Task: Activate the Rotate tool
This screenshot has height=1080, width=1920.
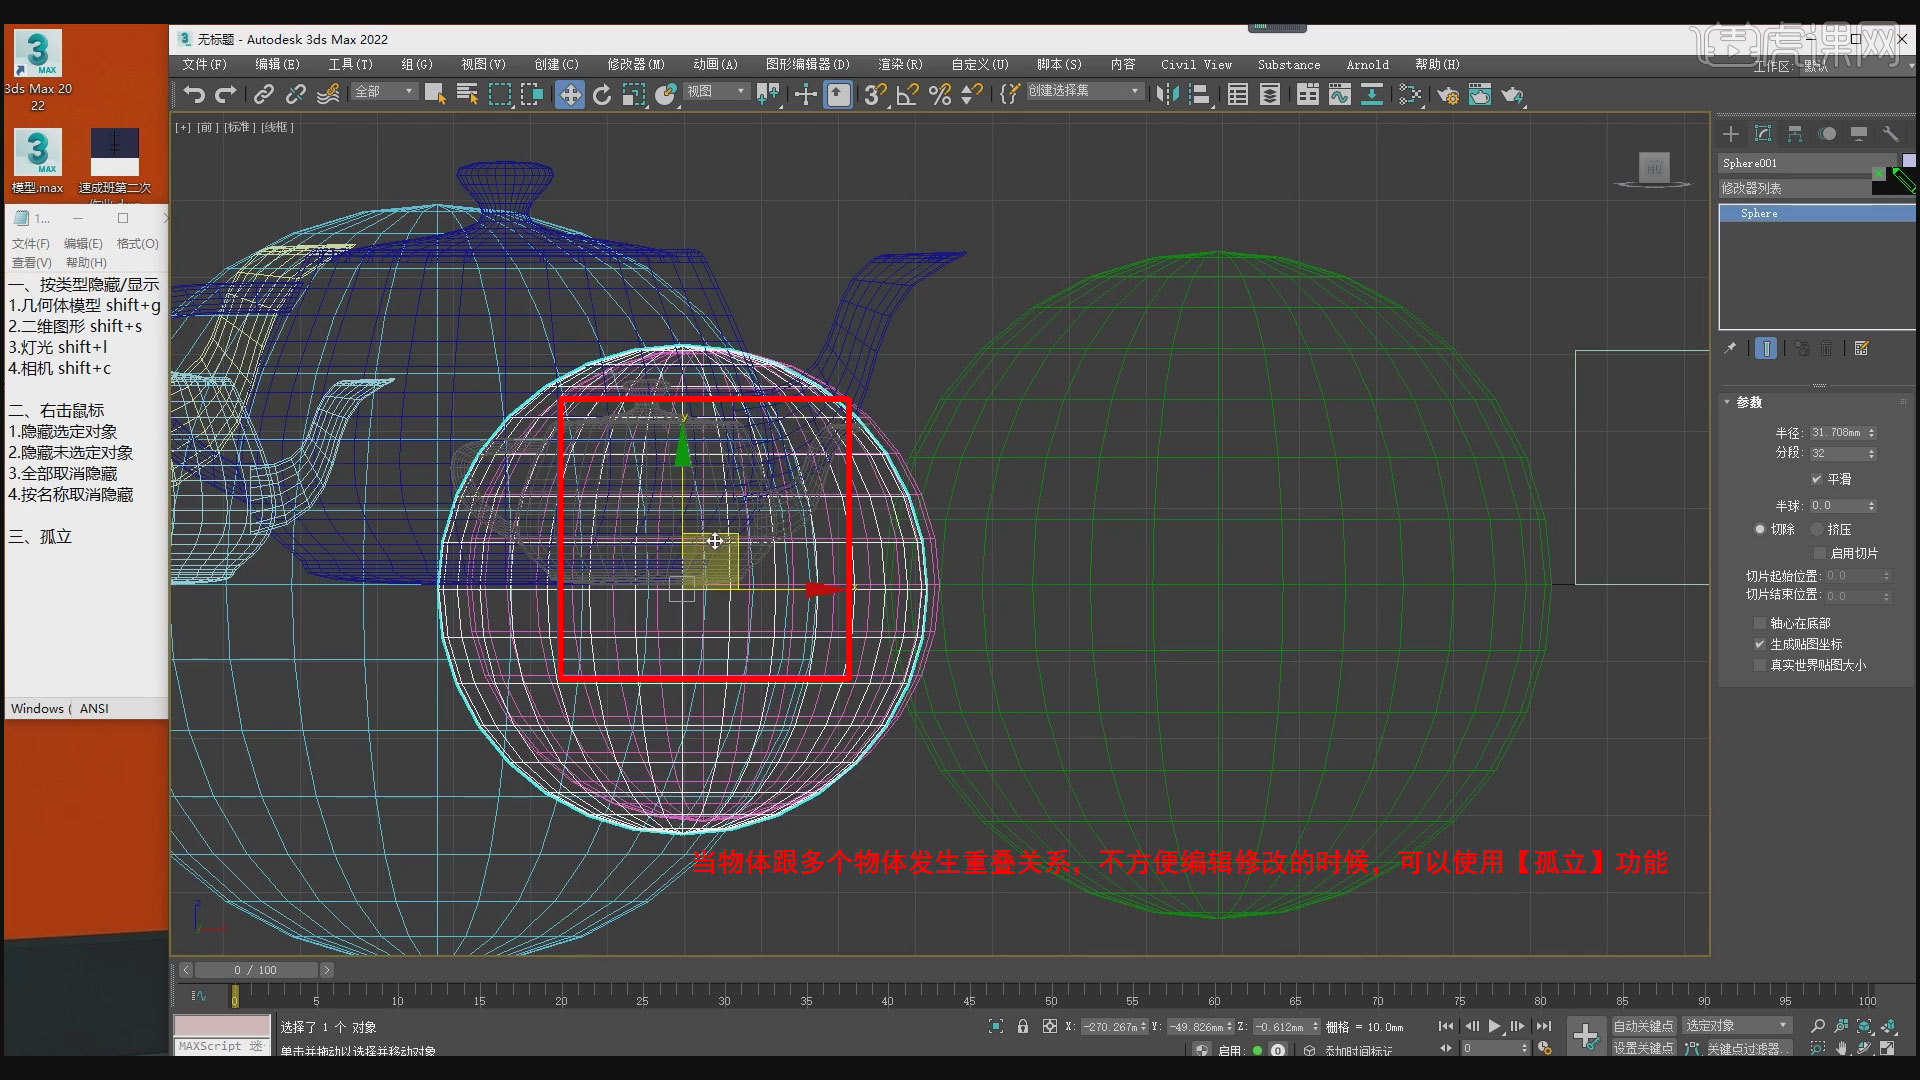Action: [602, 94]
